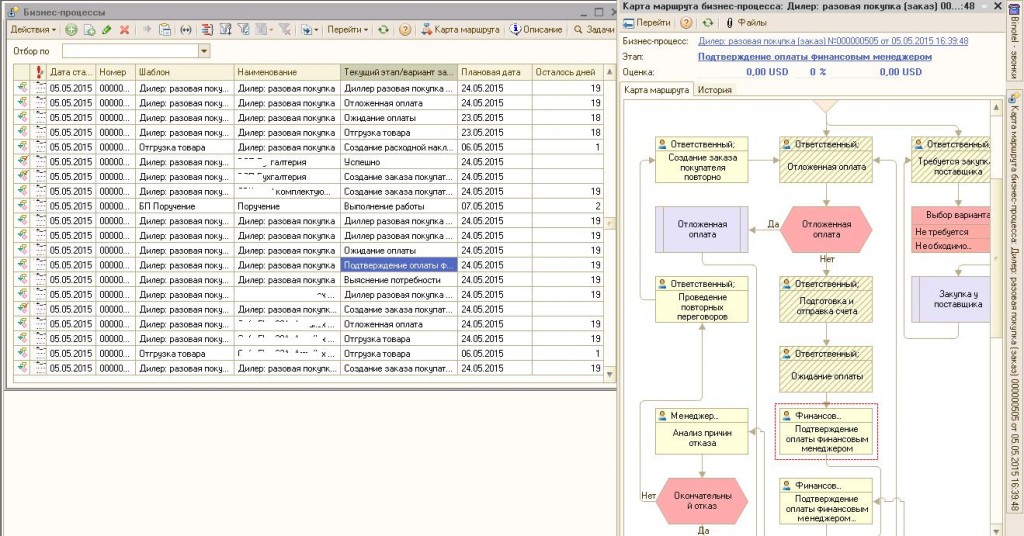Click the Проведение повторных переговоров node
Screen dimensions: 1024x536
pyautogui.click(x=702, y=300)
